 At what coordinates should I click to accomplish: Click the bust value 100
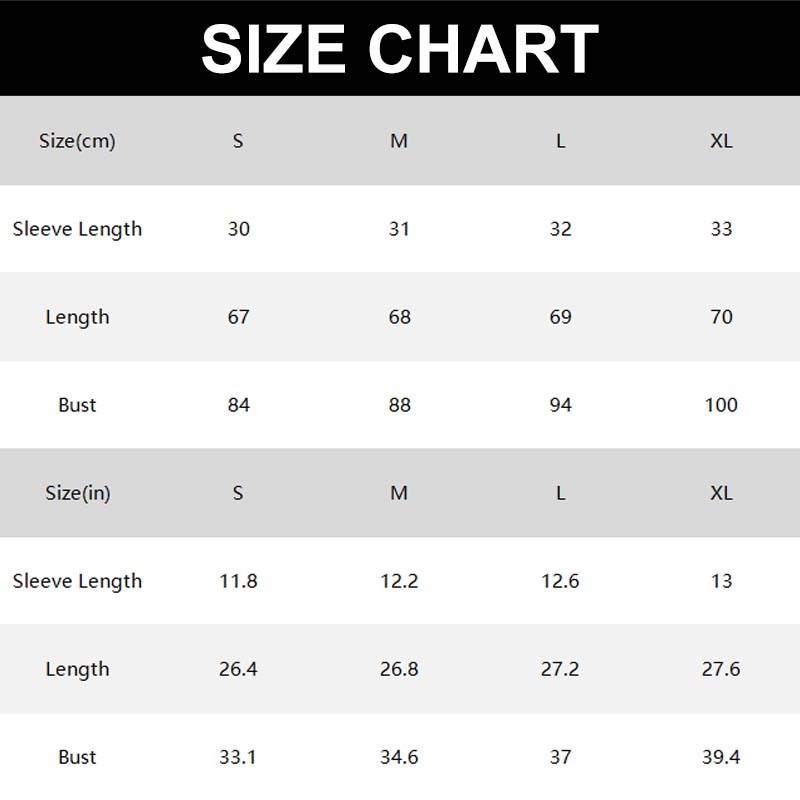(721, 405)
